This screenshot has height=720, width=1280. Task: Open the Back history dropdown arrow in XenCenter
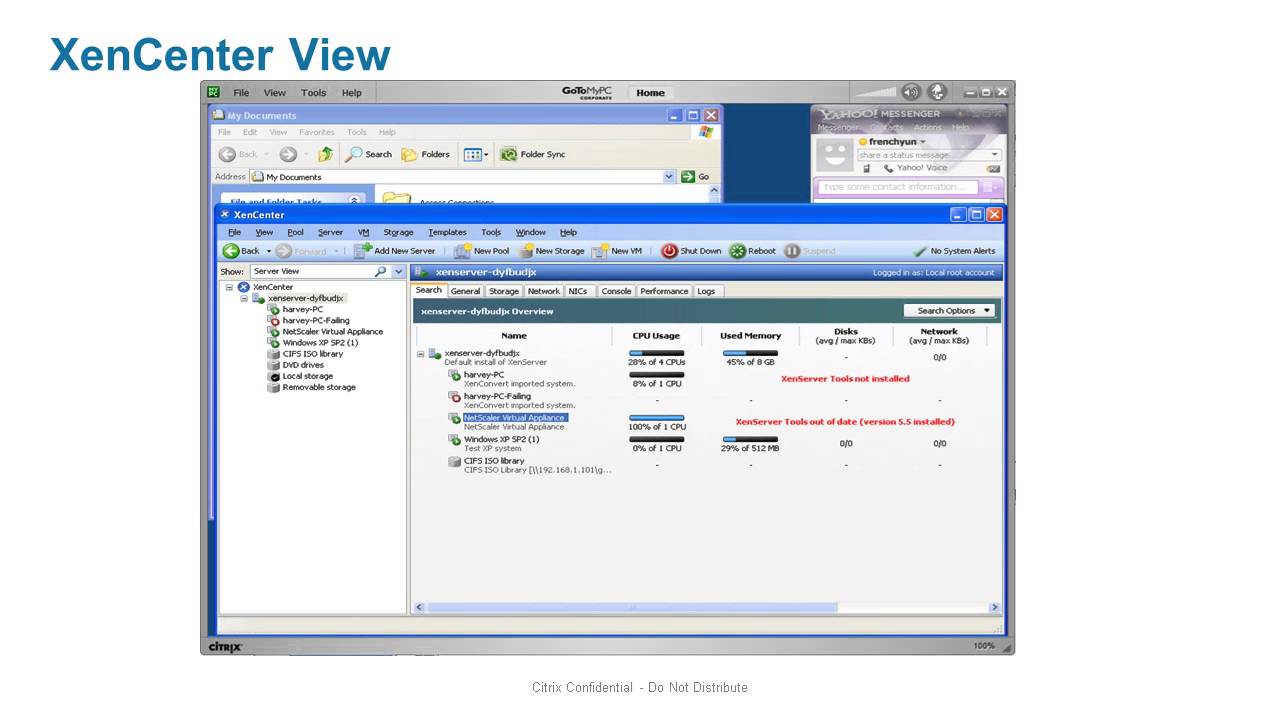[x=268, y=251]
